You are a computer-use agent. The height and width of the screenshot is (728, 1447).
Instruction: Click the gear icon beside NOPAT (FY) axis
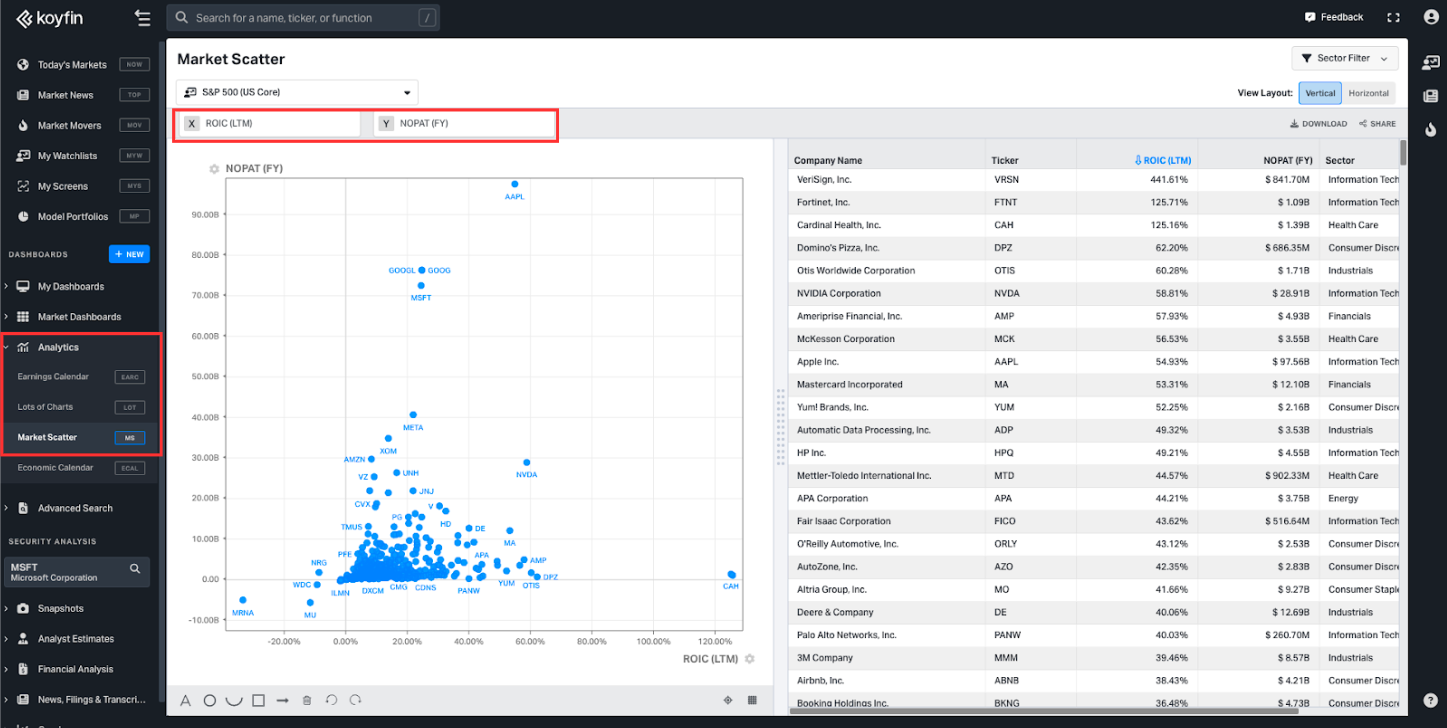pyautogui.click(x=214, y=169)
